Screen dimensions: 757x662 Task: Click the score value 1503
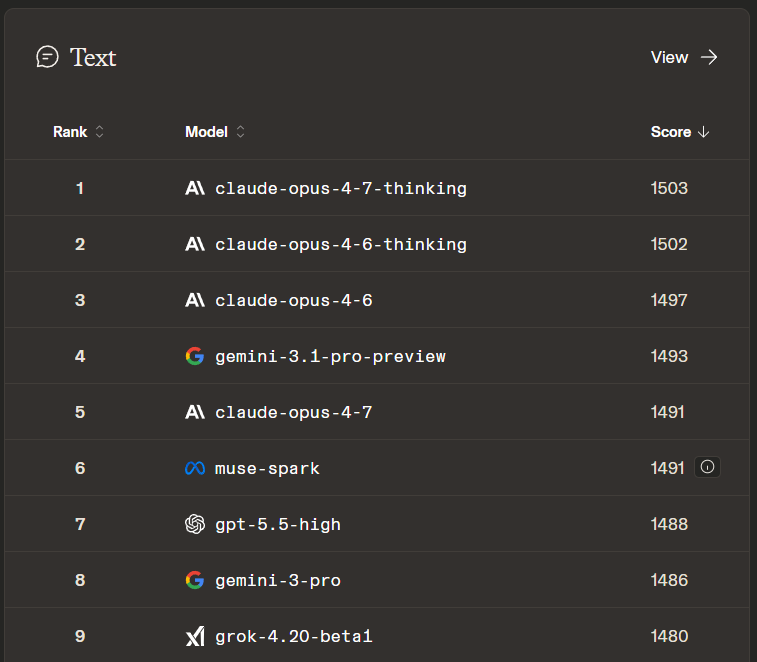tap(669, 188)
